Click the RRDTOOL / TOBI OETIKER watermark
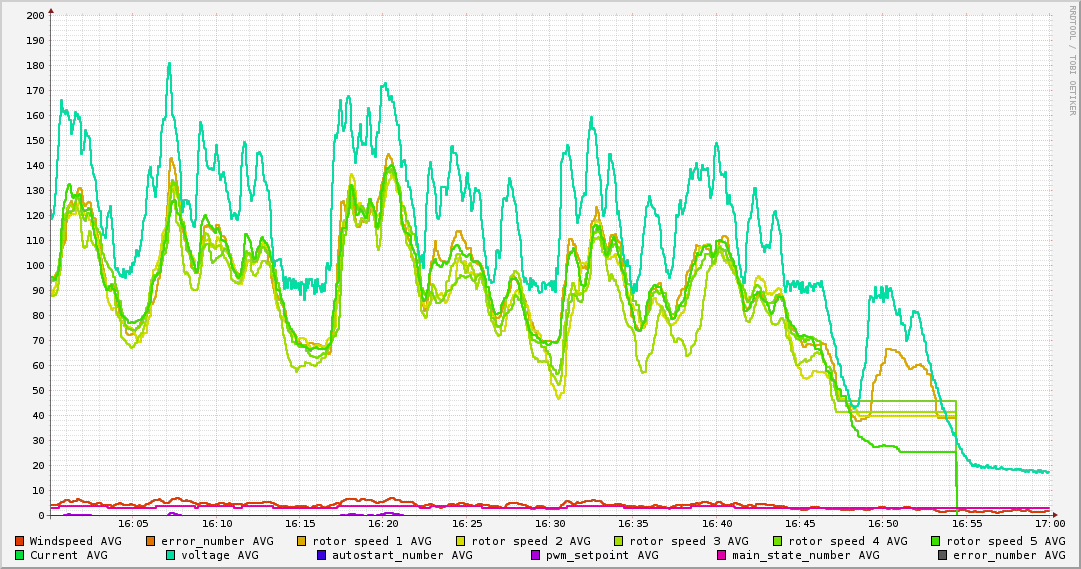The width and height of the screenshot is (1081, 569). coord(1072,60)
